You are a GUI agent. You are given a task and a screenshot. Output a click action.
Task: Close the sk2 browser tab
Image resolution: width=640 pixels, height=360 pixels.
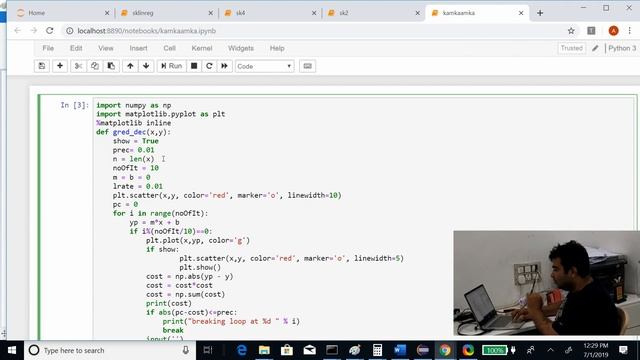pos(418,13)
